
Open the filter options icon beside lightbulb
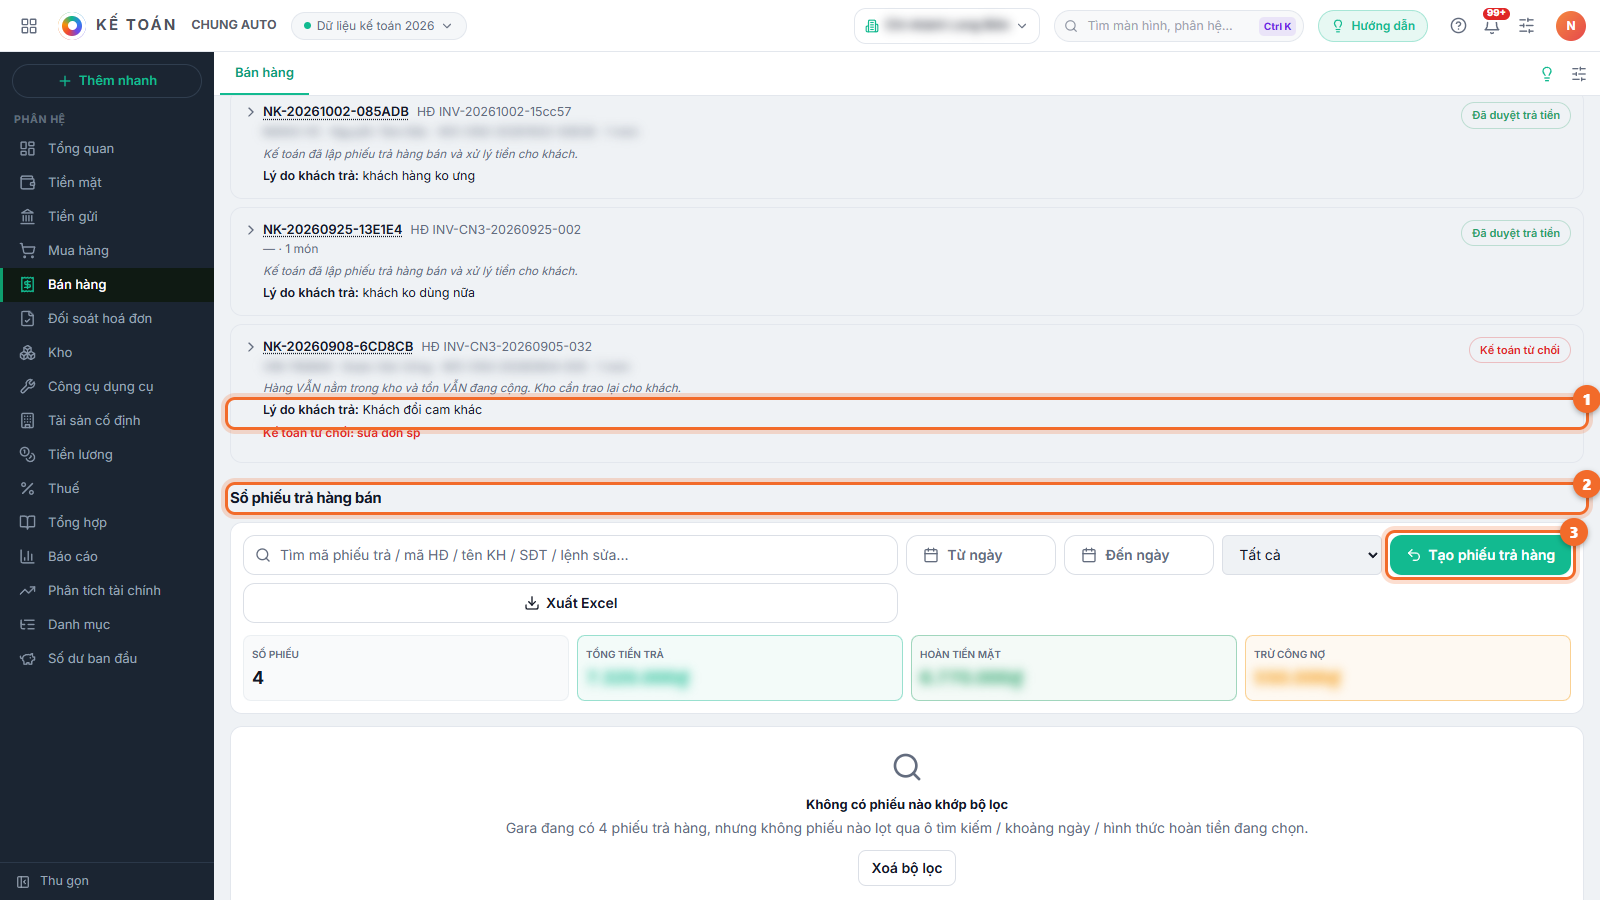[x=1579, y=74]
